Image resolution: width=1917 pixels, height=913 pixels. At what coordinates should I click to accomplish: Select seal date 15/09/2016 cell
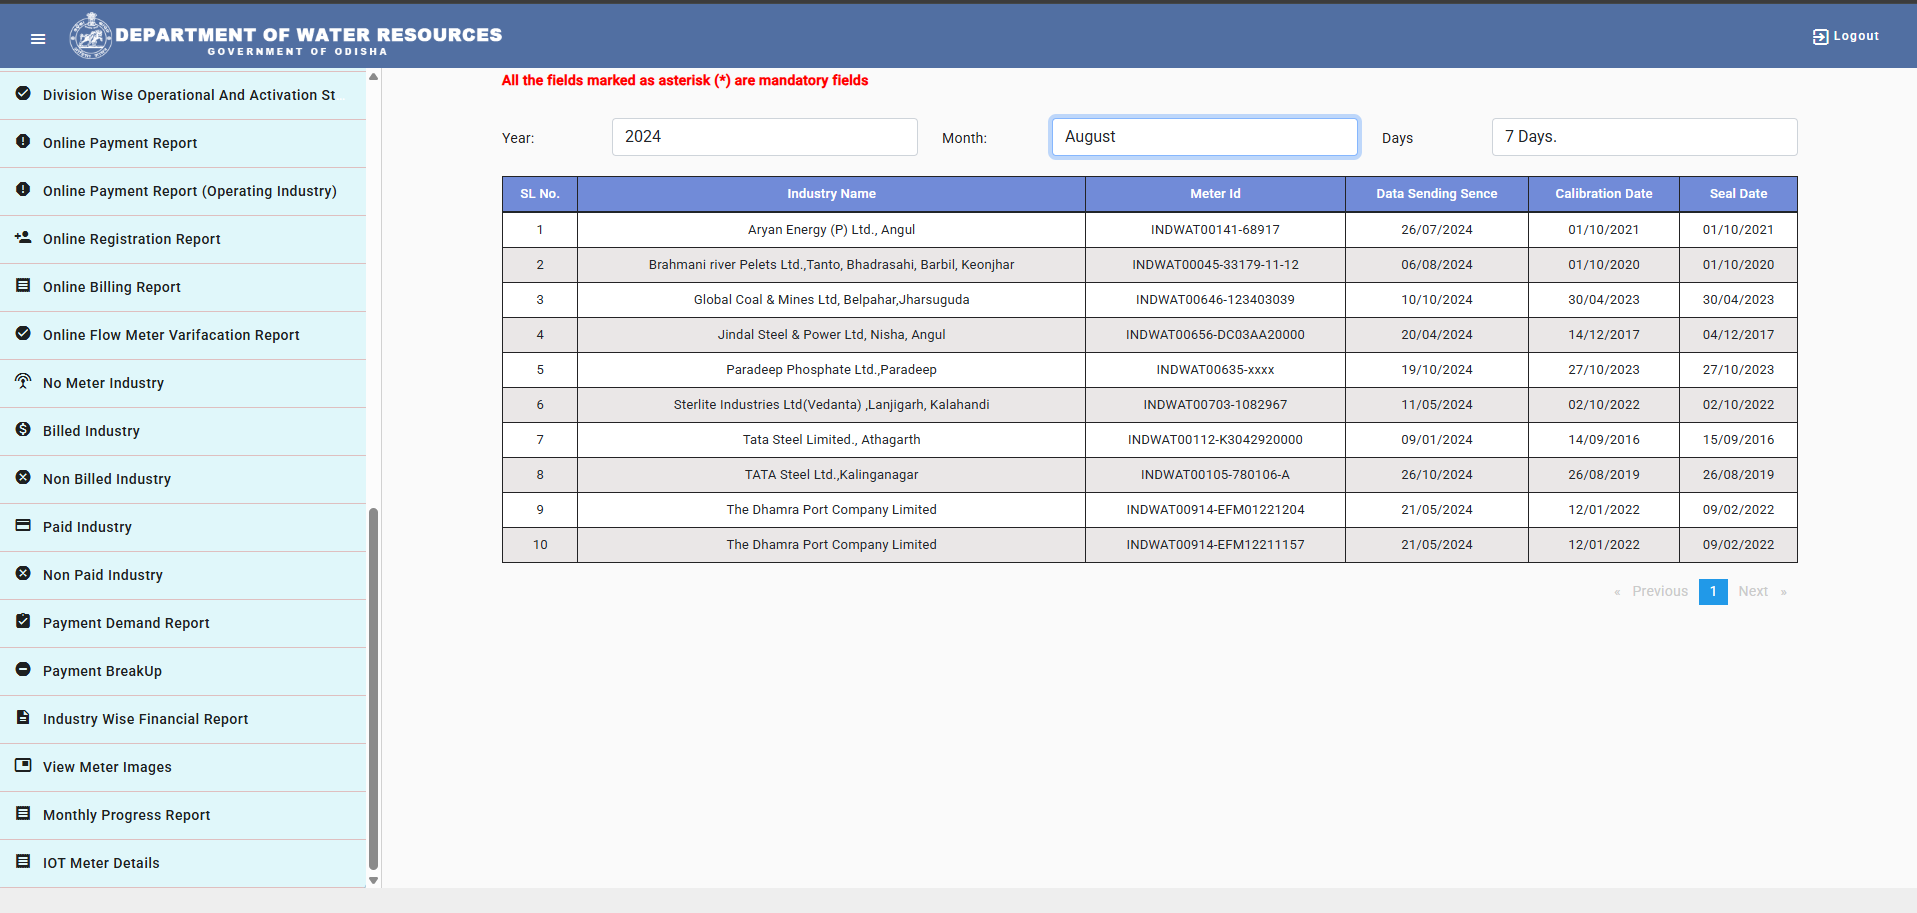[x=1738, y=440]
